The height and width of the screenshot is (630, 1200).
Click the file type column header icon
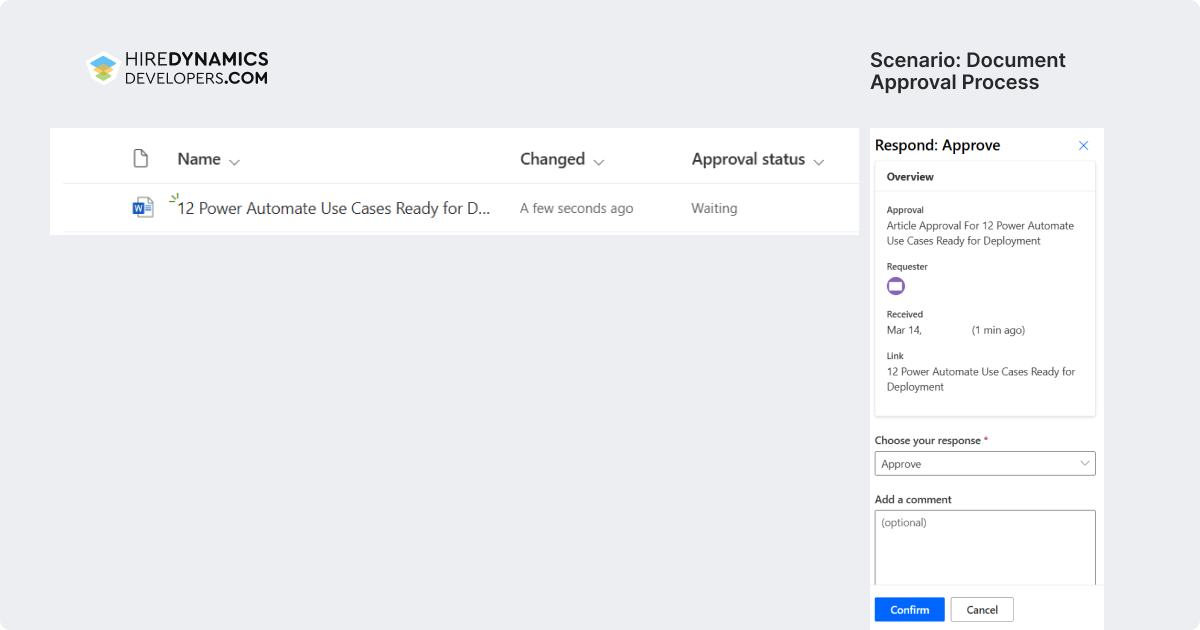coord(141,158)
